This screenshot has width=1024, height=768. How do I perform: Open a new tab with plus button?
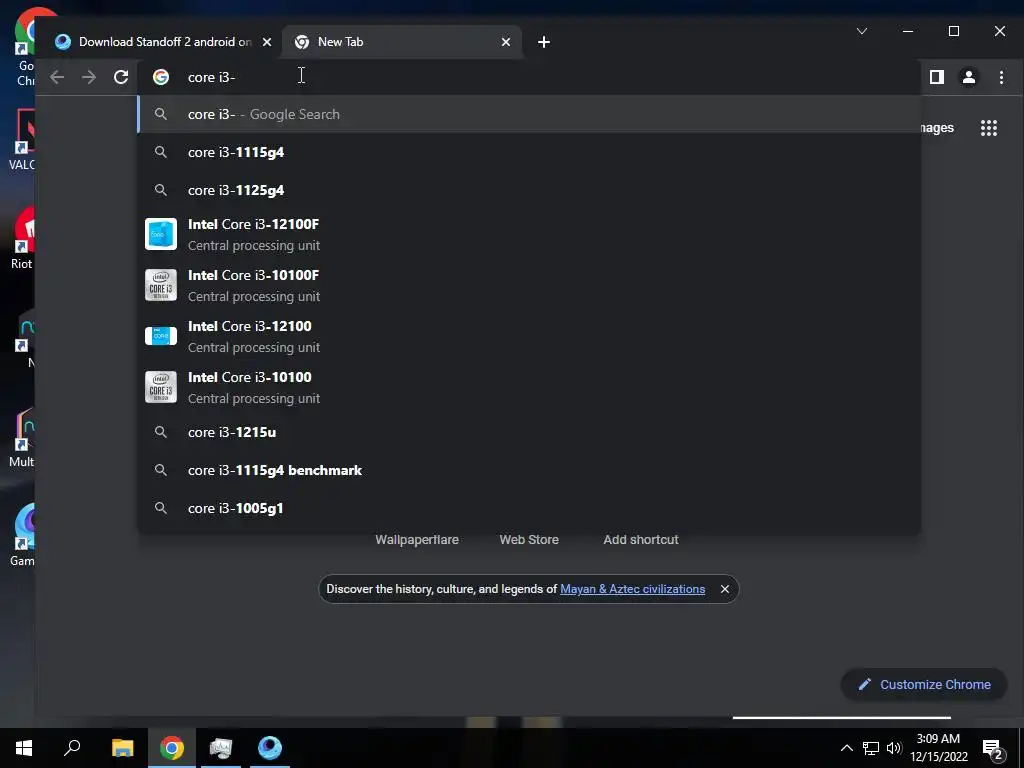tap(543, 42)
